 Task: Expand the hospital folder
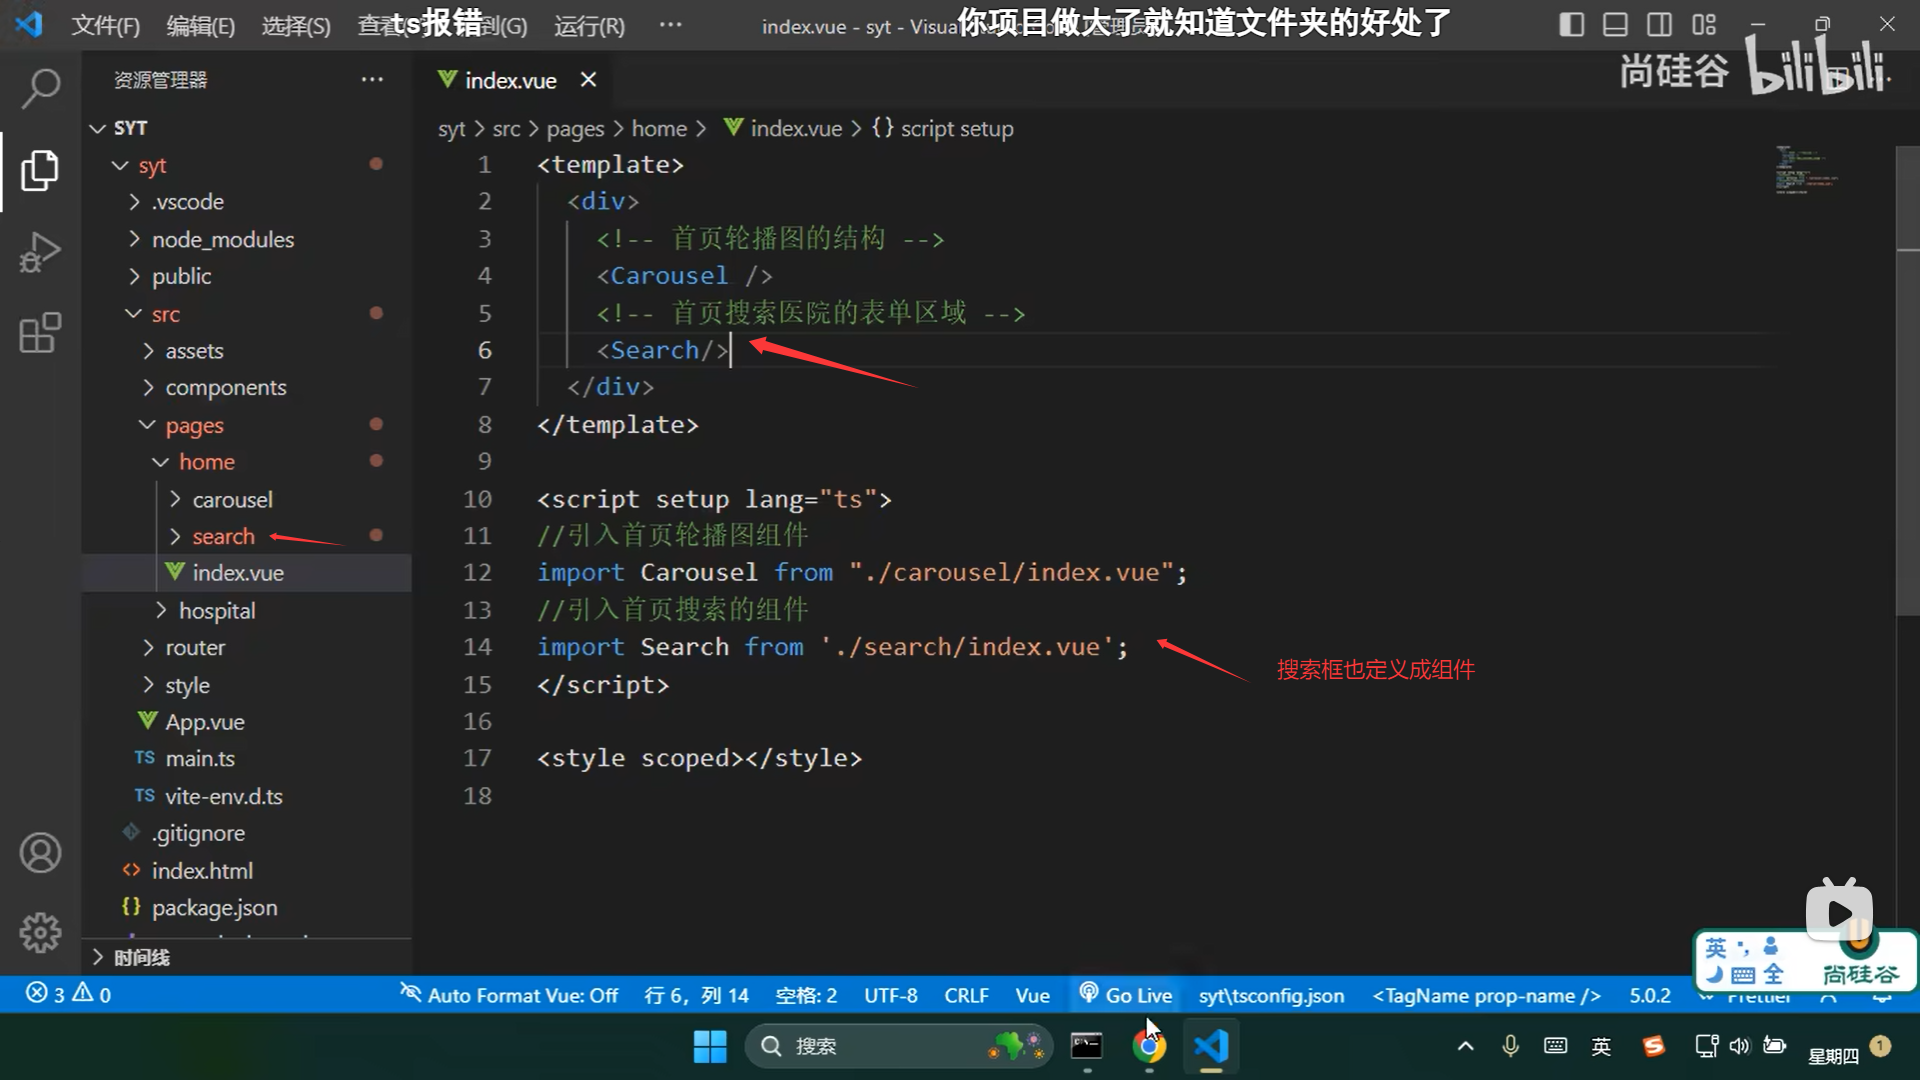[x=216, y=611]
